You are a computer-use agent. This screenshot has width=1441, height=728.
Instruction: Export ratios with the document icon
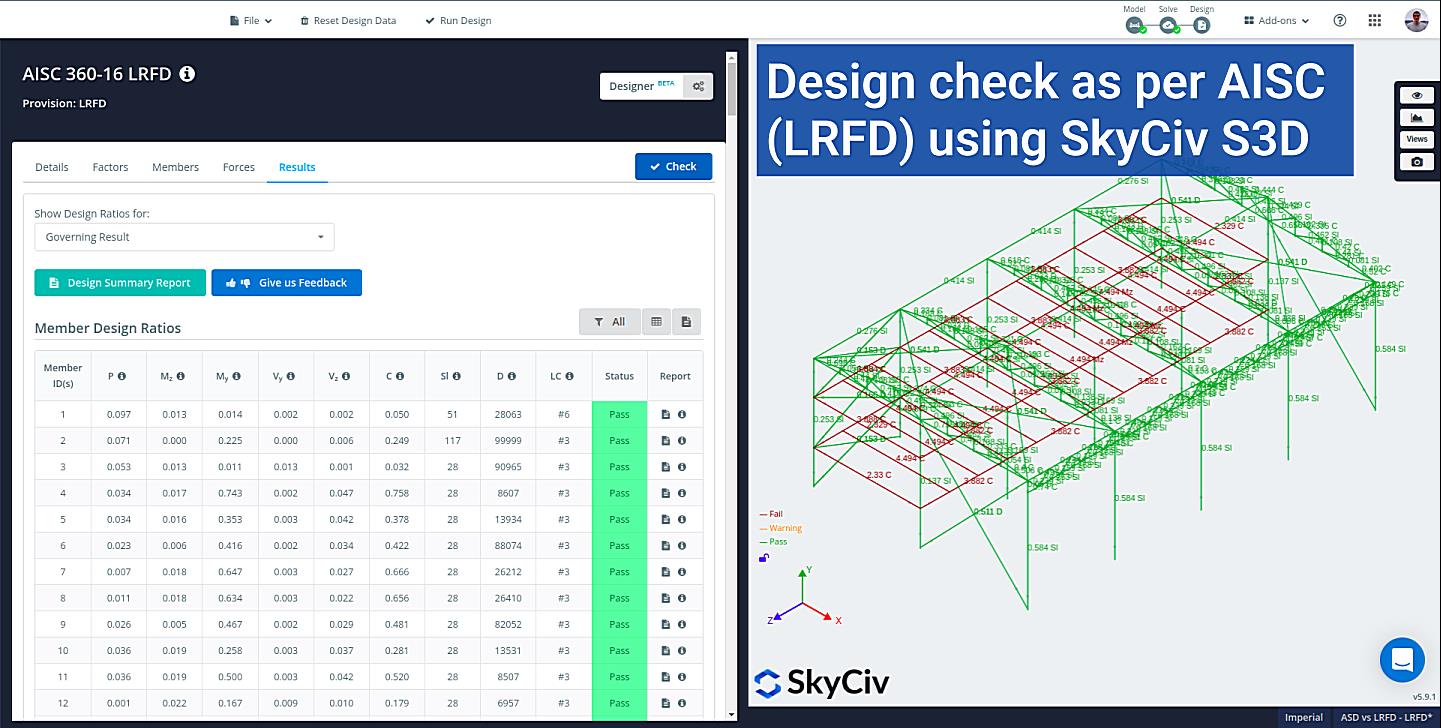pyautogui.click(x=686, y=322)
